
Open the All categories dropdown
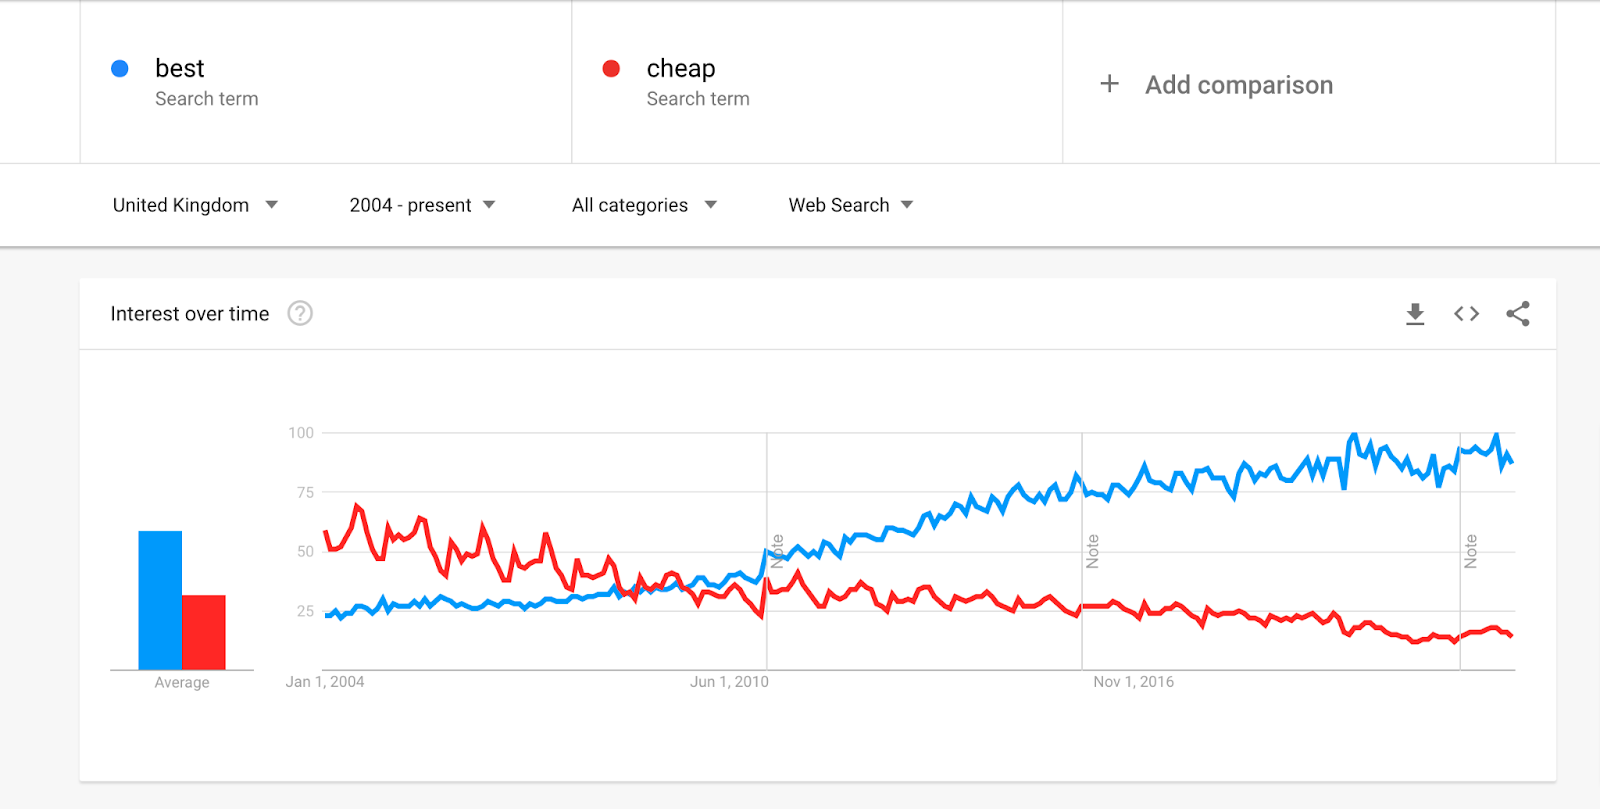point(644,205)
